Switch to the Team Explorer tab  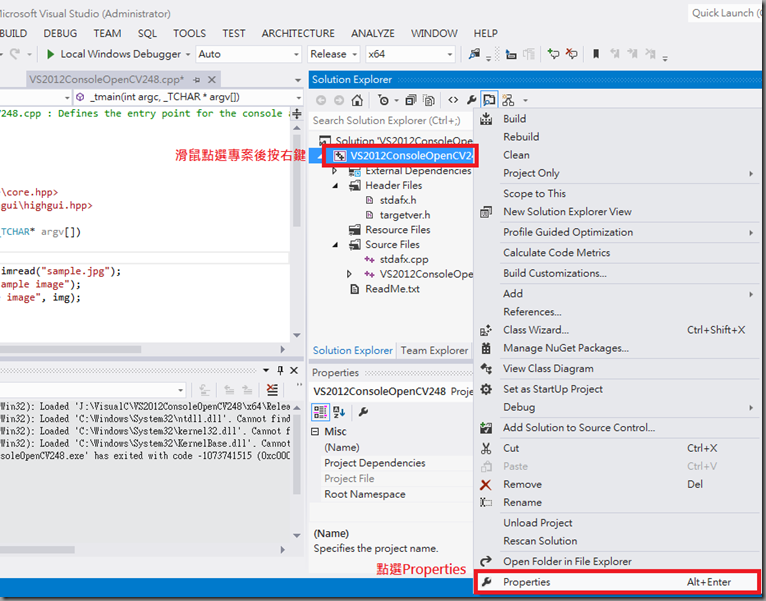coord(434,350)
